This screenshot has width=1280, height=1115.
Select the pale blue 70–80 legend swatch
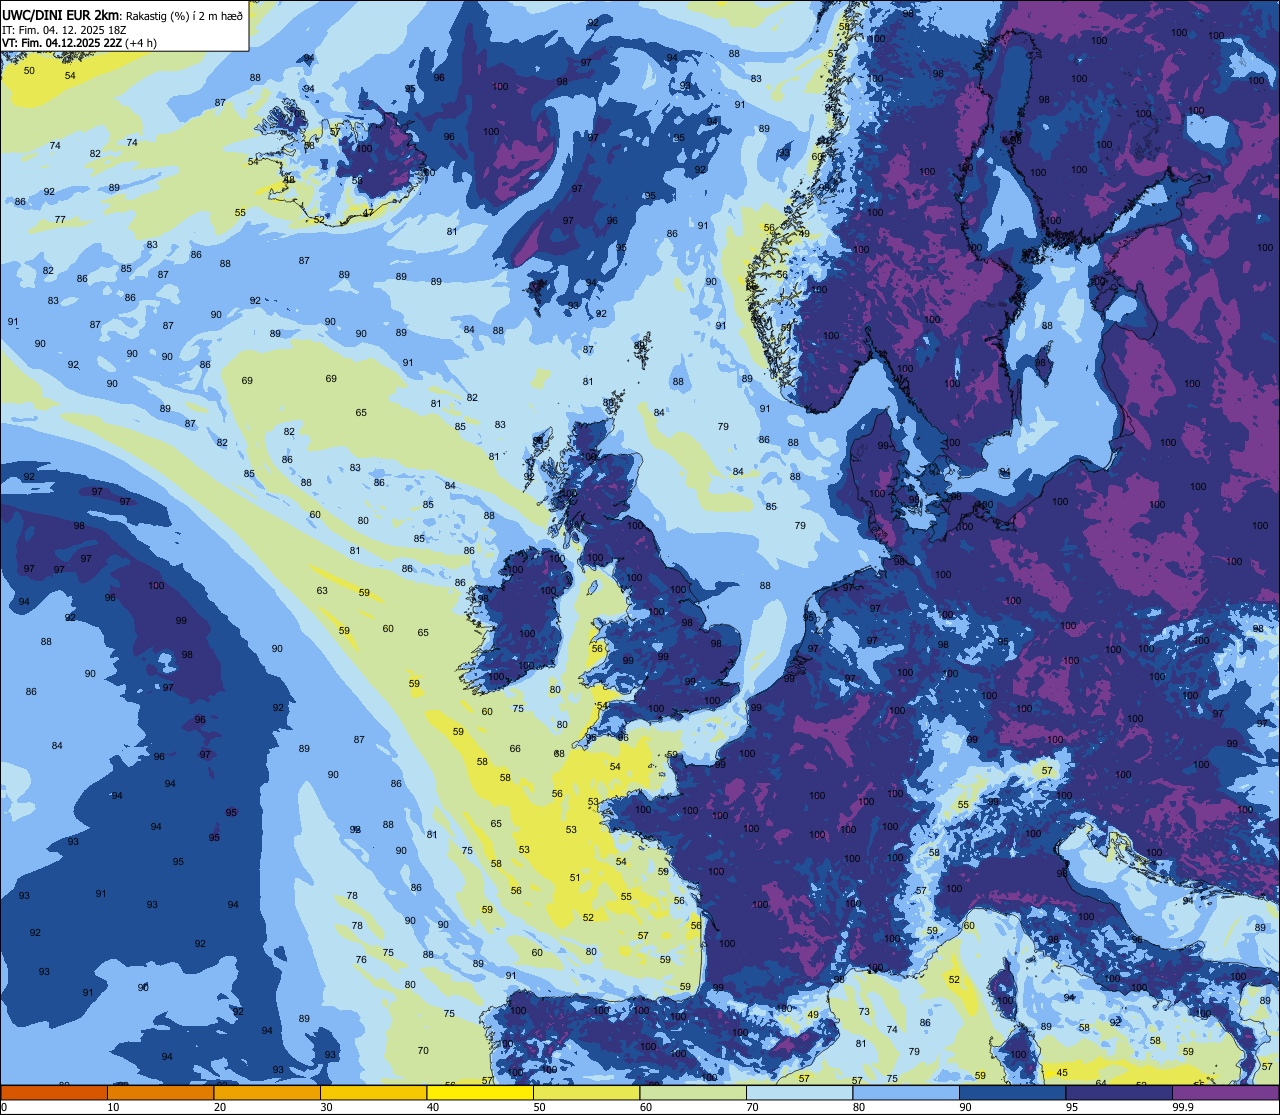[x=799, y=1093]
